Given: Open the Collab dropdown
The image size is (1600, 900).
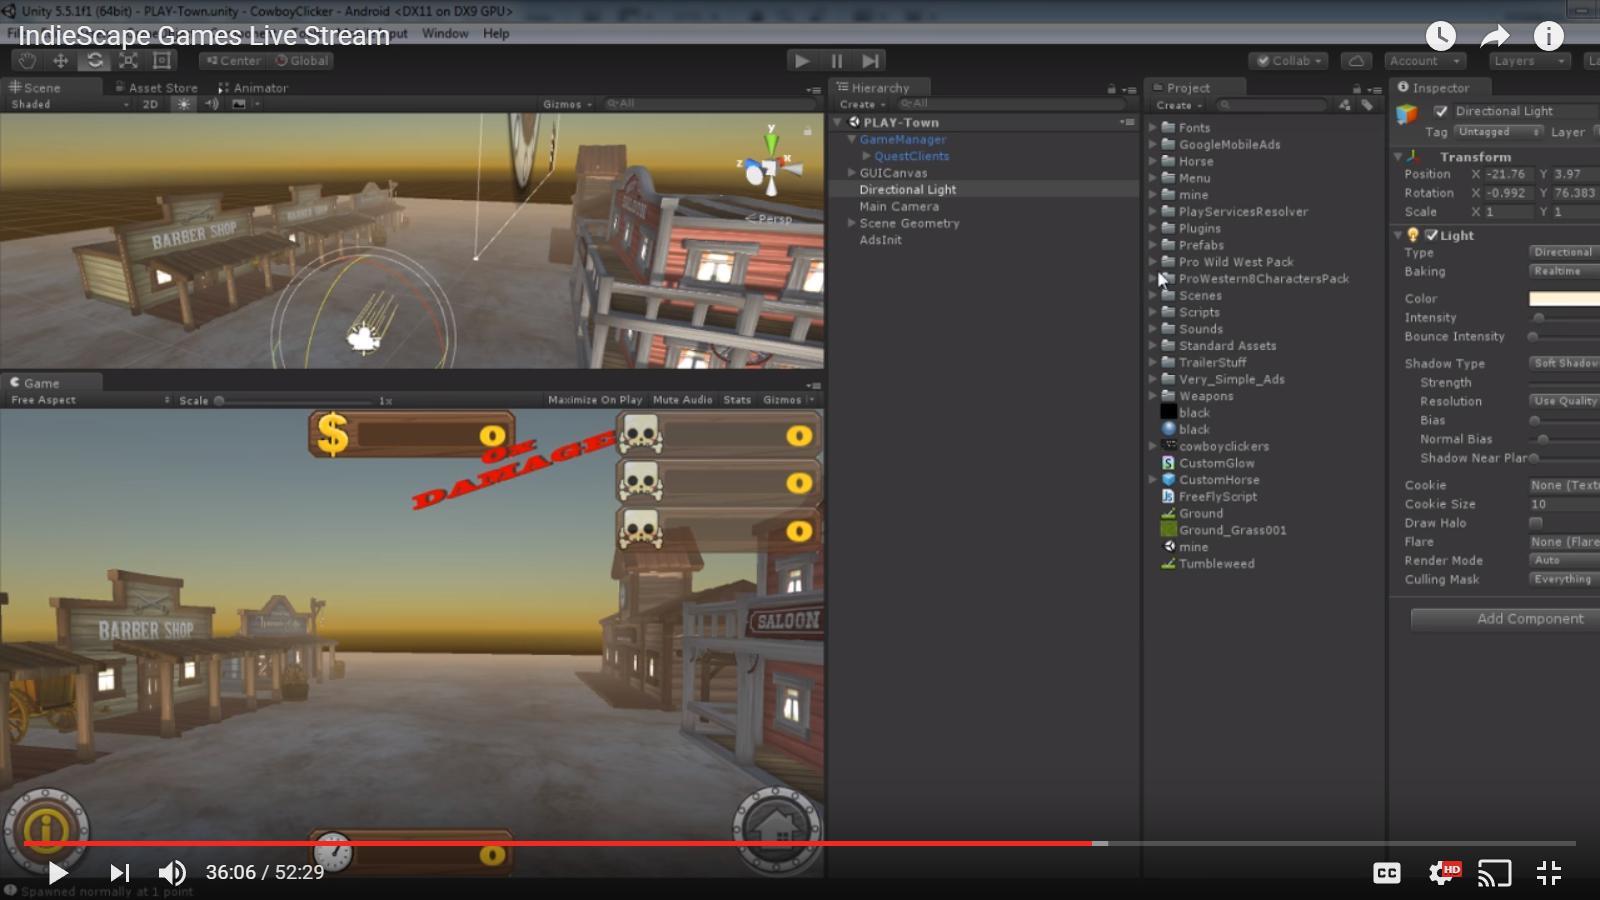Looking at the screenshot, I should [x=1290, y=61].
